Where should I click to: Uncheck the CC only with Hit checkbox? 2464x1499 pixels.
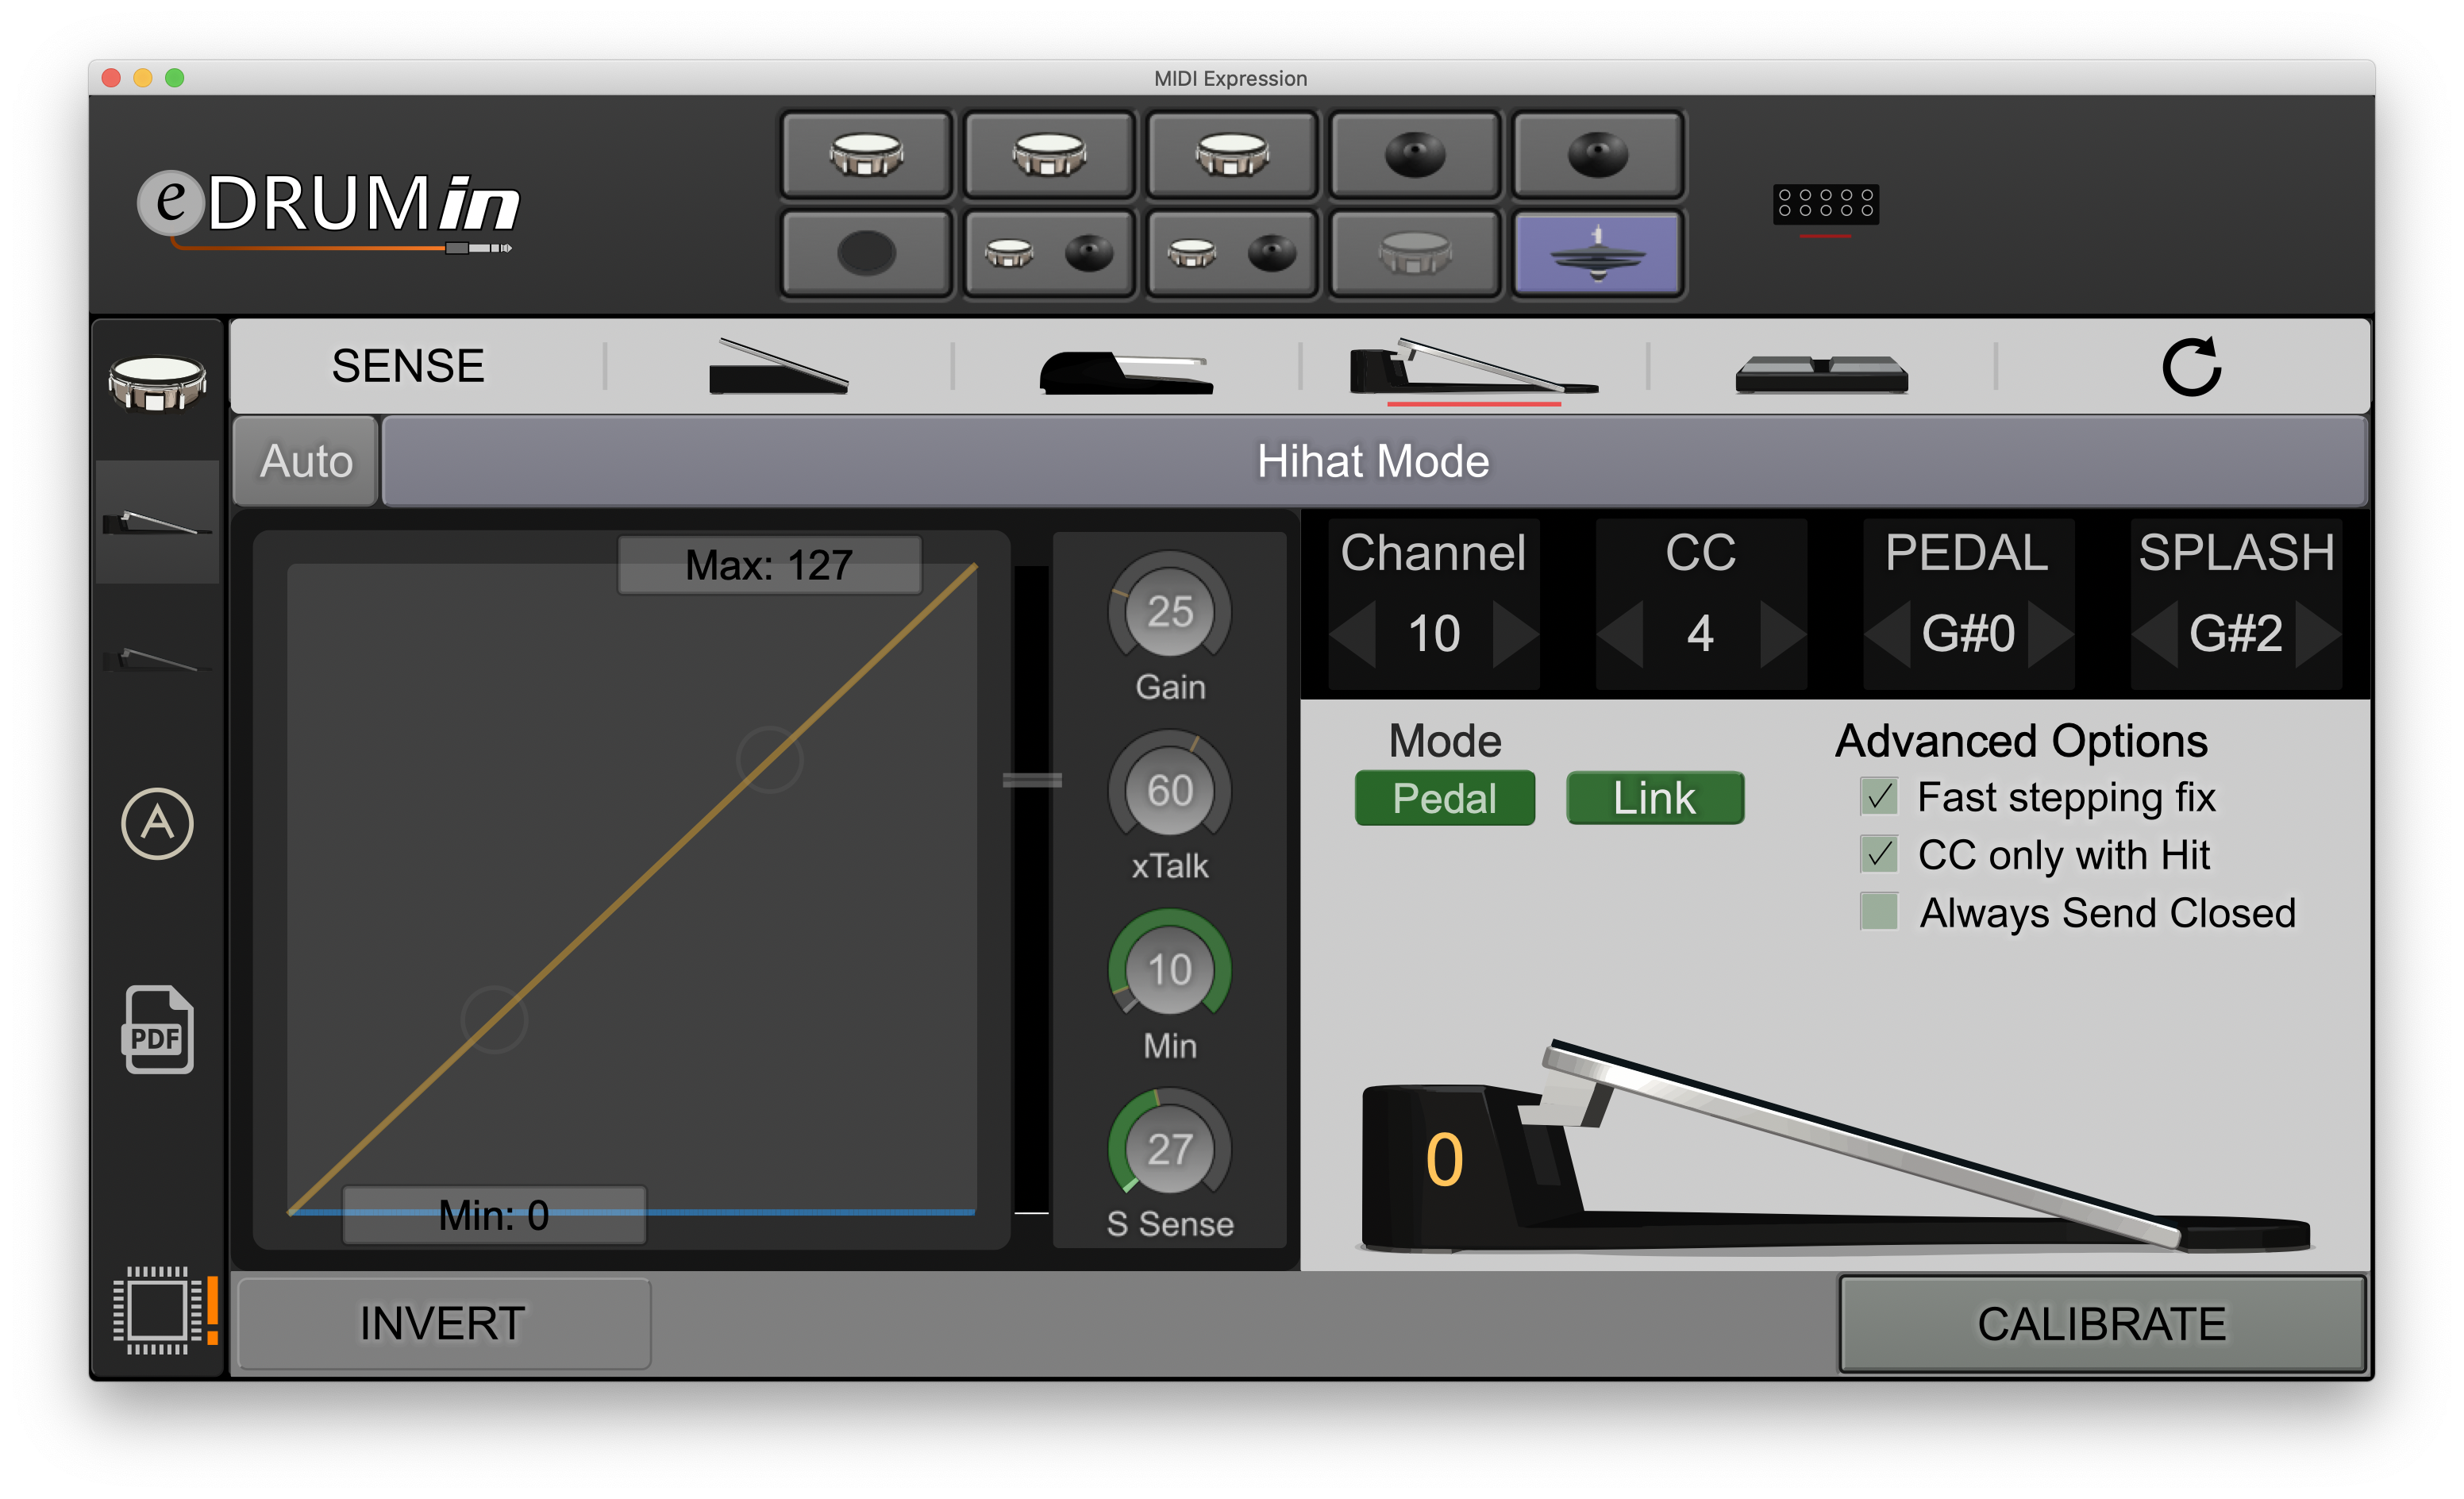pos(1879,855)
